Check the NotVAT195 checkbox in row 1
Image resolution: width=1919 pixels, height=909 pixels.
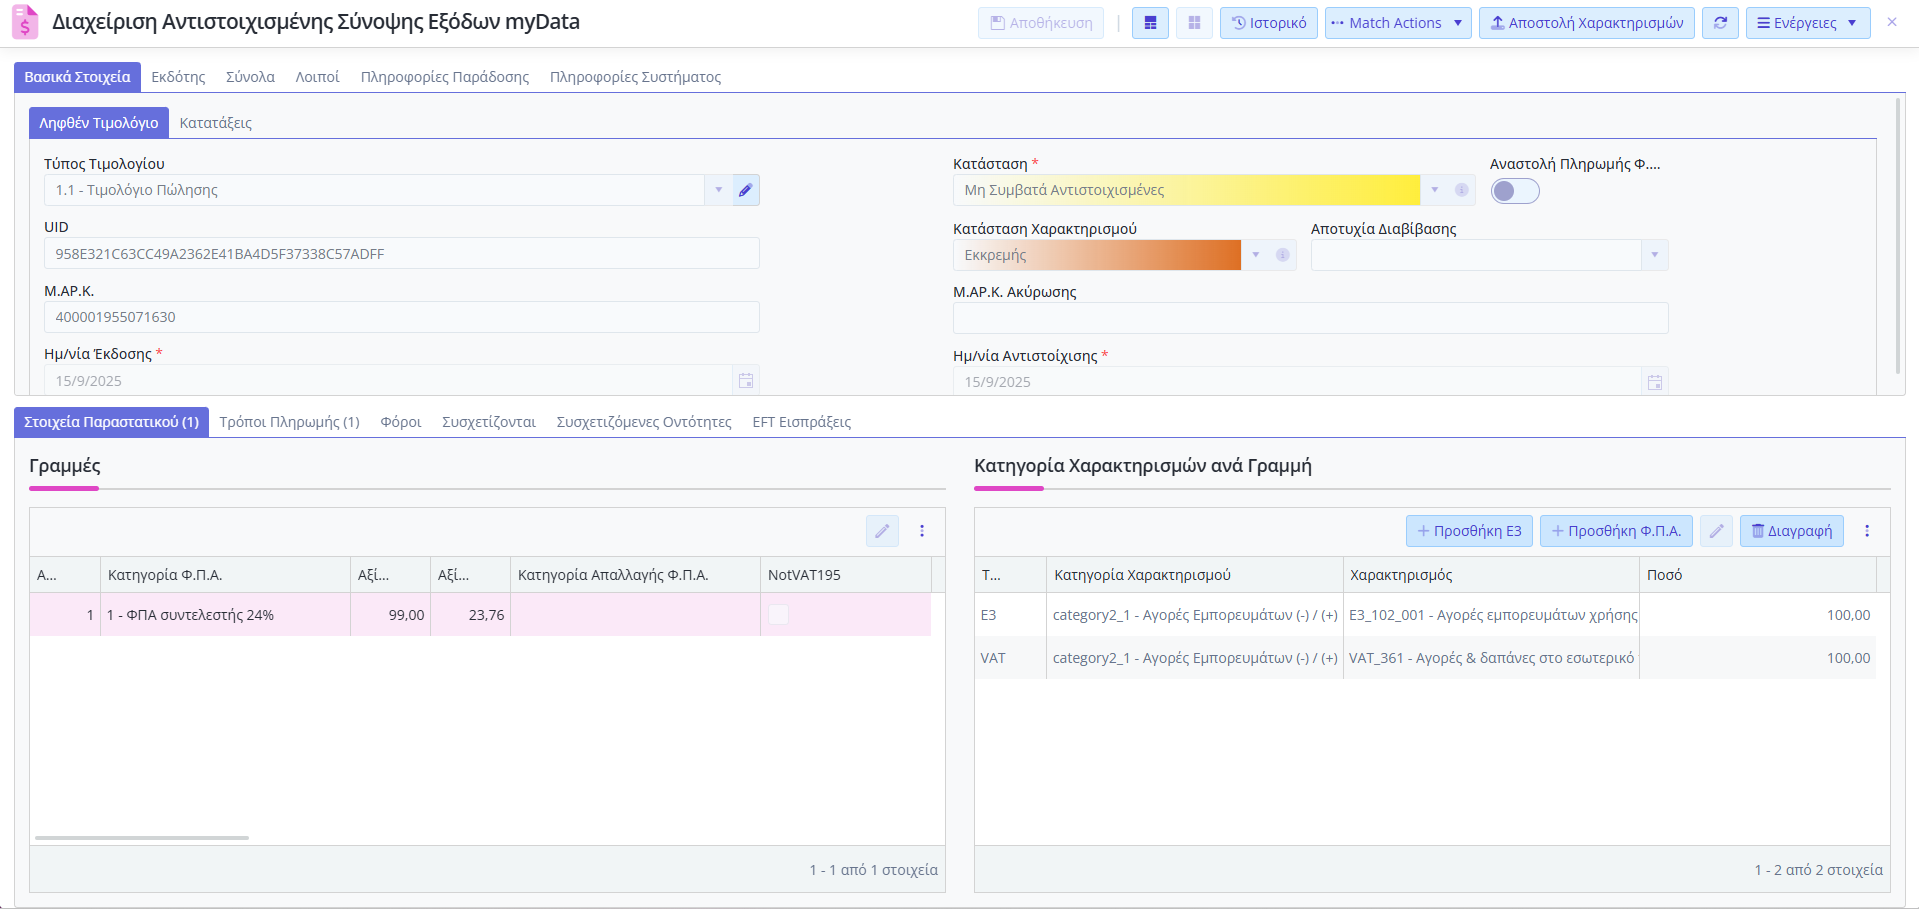click(778, 615)
